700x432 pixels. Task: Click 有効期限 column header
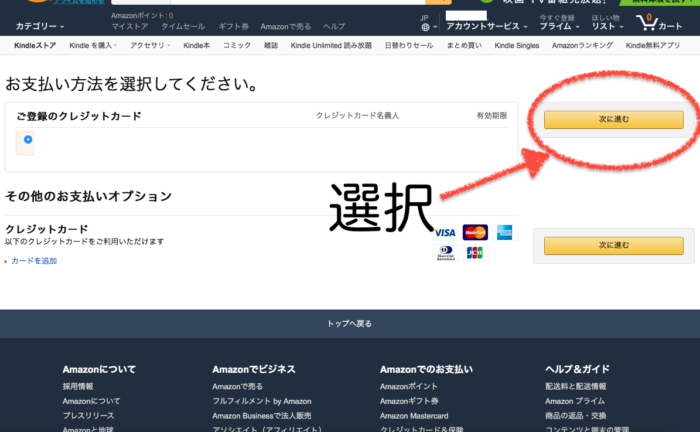click(x=492, y=116)
